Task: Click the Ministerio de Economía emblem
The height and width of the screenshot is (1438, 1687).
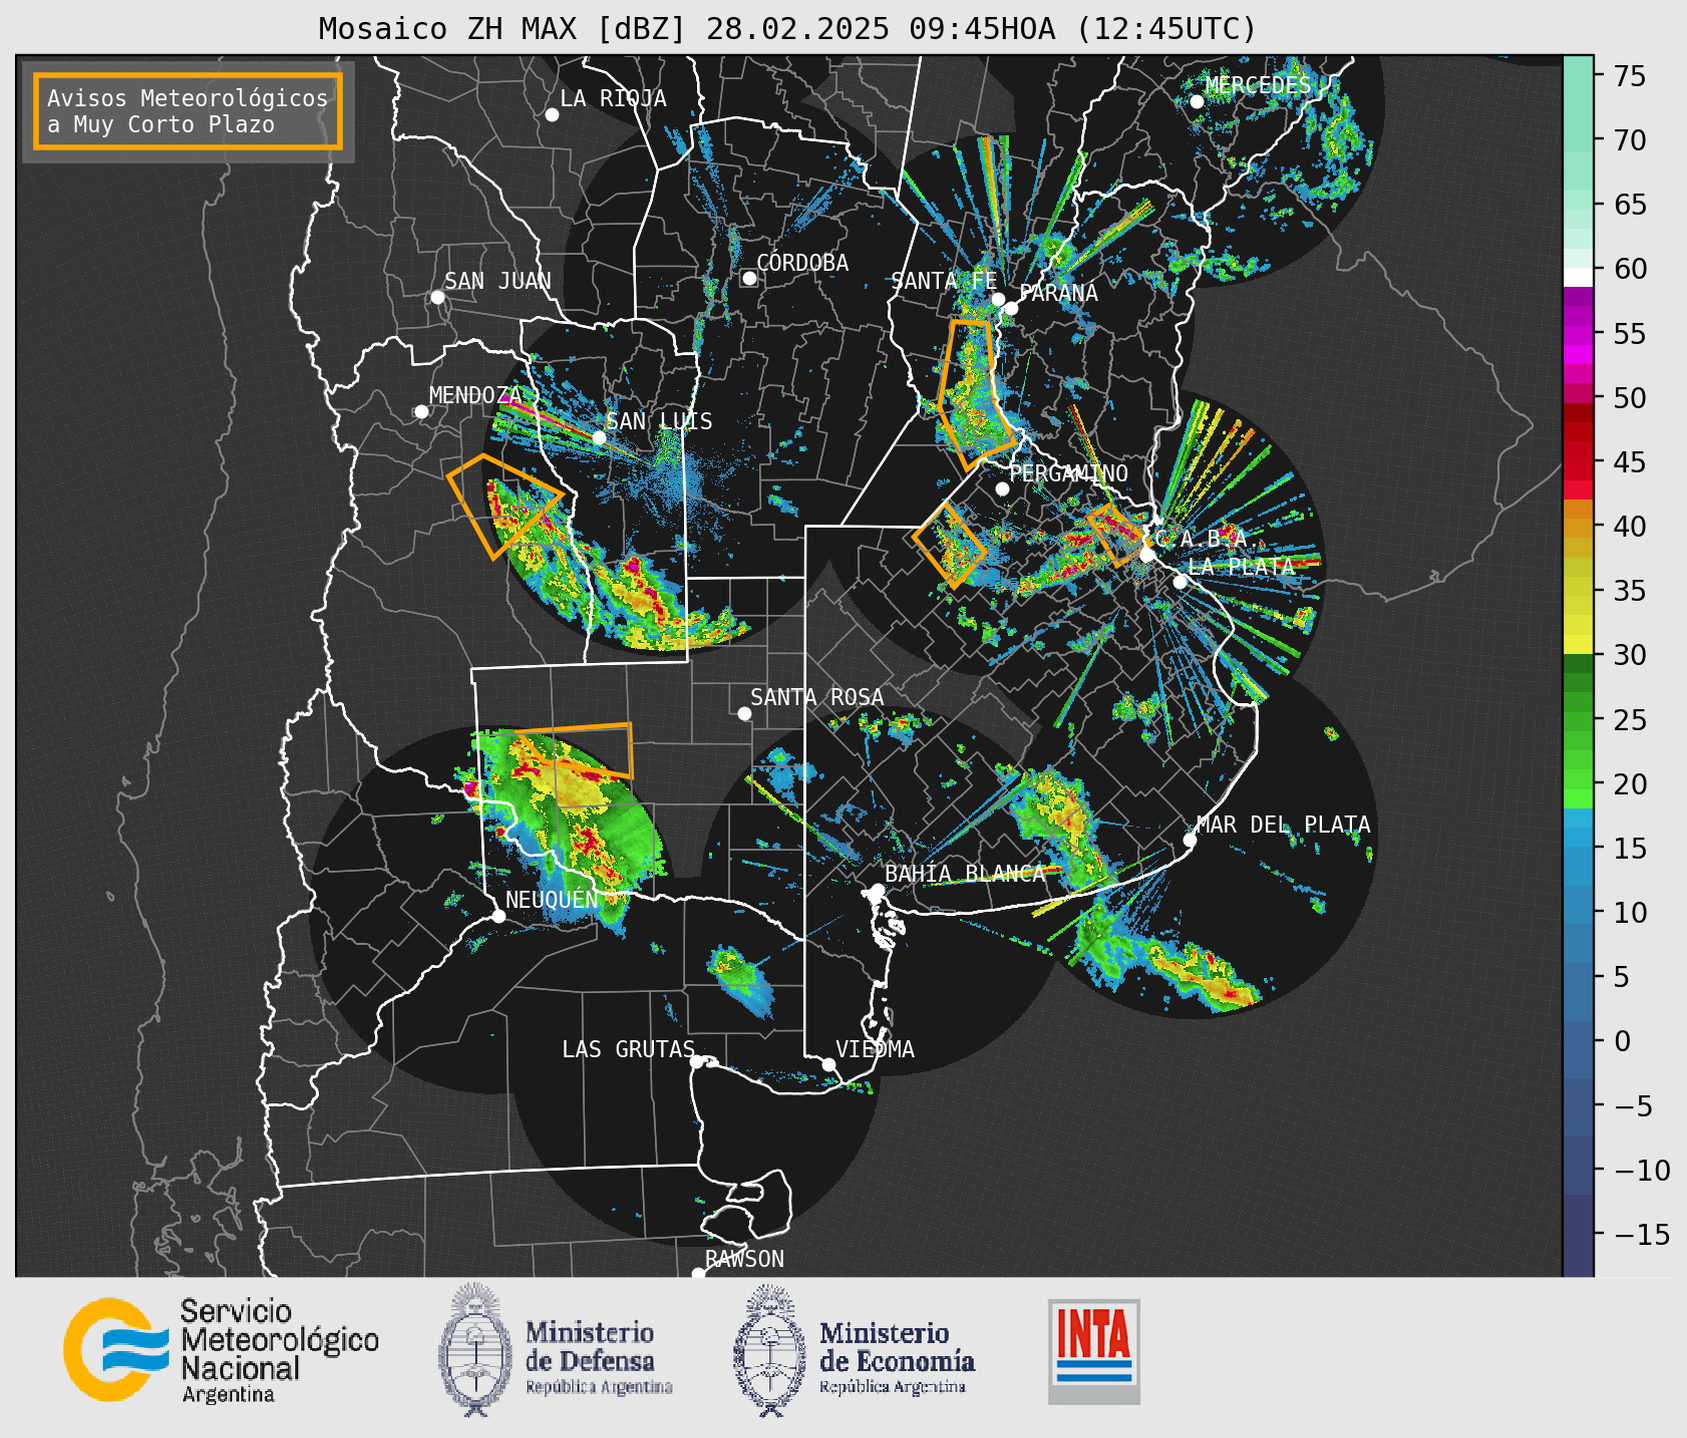Action: coord(770,1349)
